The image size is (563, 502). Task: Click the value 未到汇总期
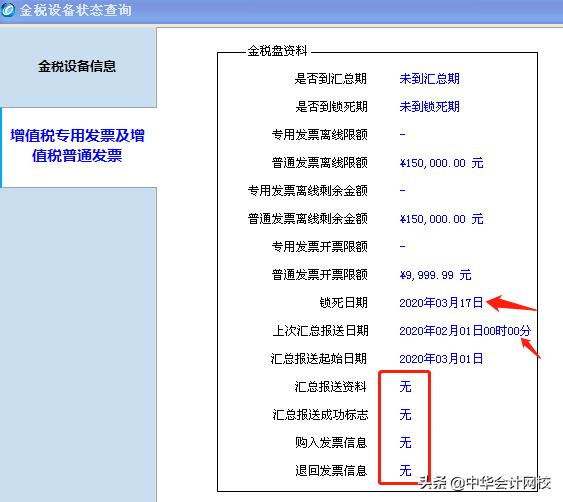(429, 79)
